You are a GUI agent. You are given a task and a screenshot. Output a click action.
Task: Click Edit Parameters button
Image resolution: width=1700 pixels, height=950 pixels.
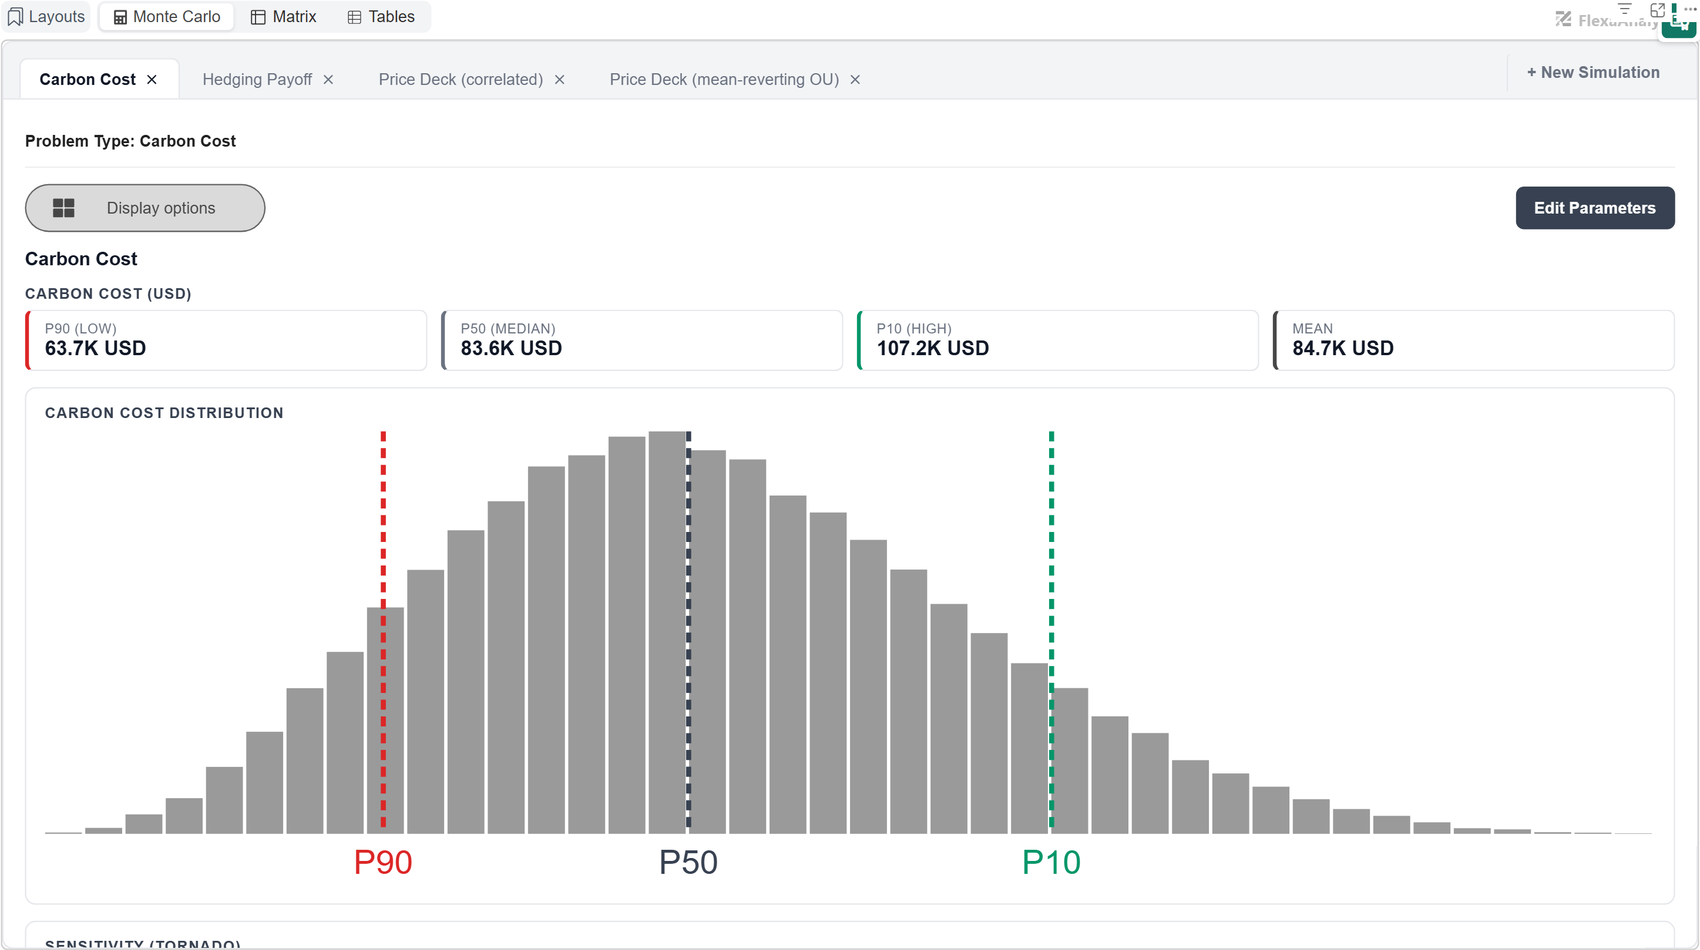[1595, 208]
